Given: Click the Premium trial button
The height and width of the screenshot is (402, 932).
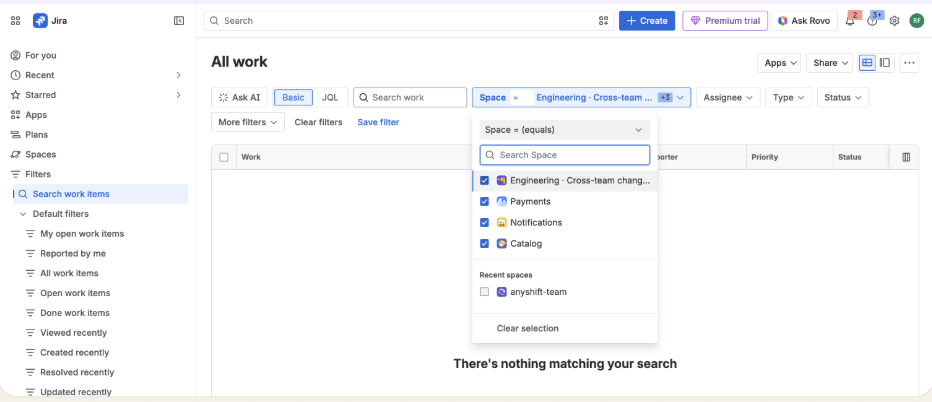Looking at the screenshot, I should 725,21.
